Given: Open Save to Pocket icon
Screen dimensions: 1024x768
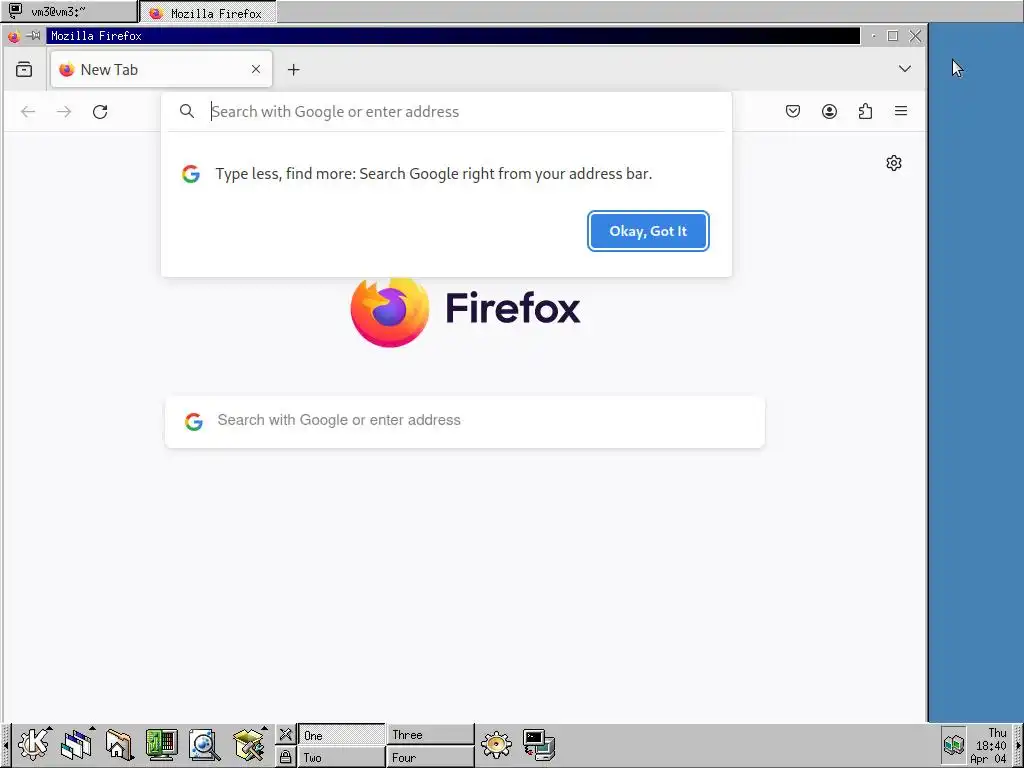Looking at the screenshot, I should click(793, 111).
